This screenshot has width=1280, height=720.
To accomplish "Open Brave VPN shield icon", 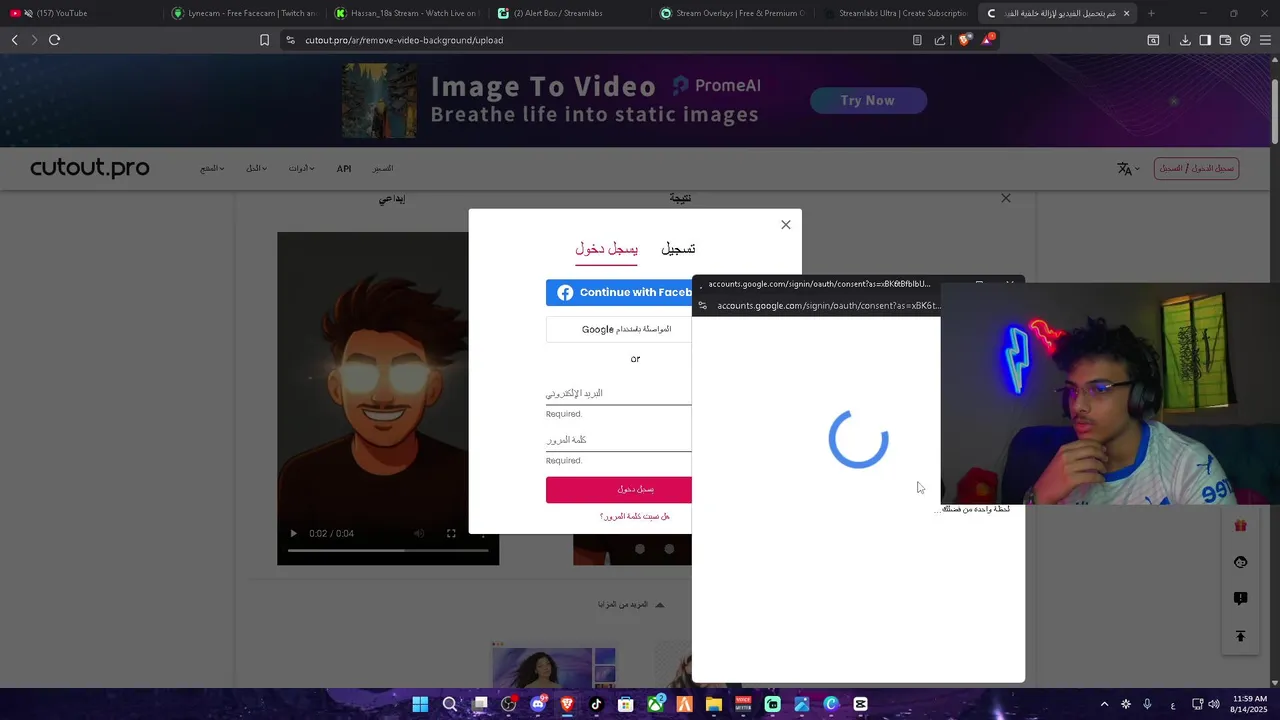I will click(1245, 40).
